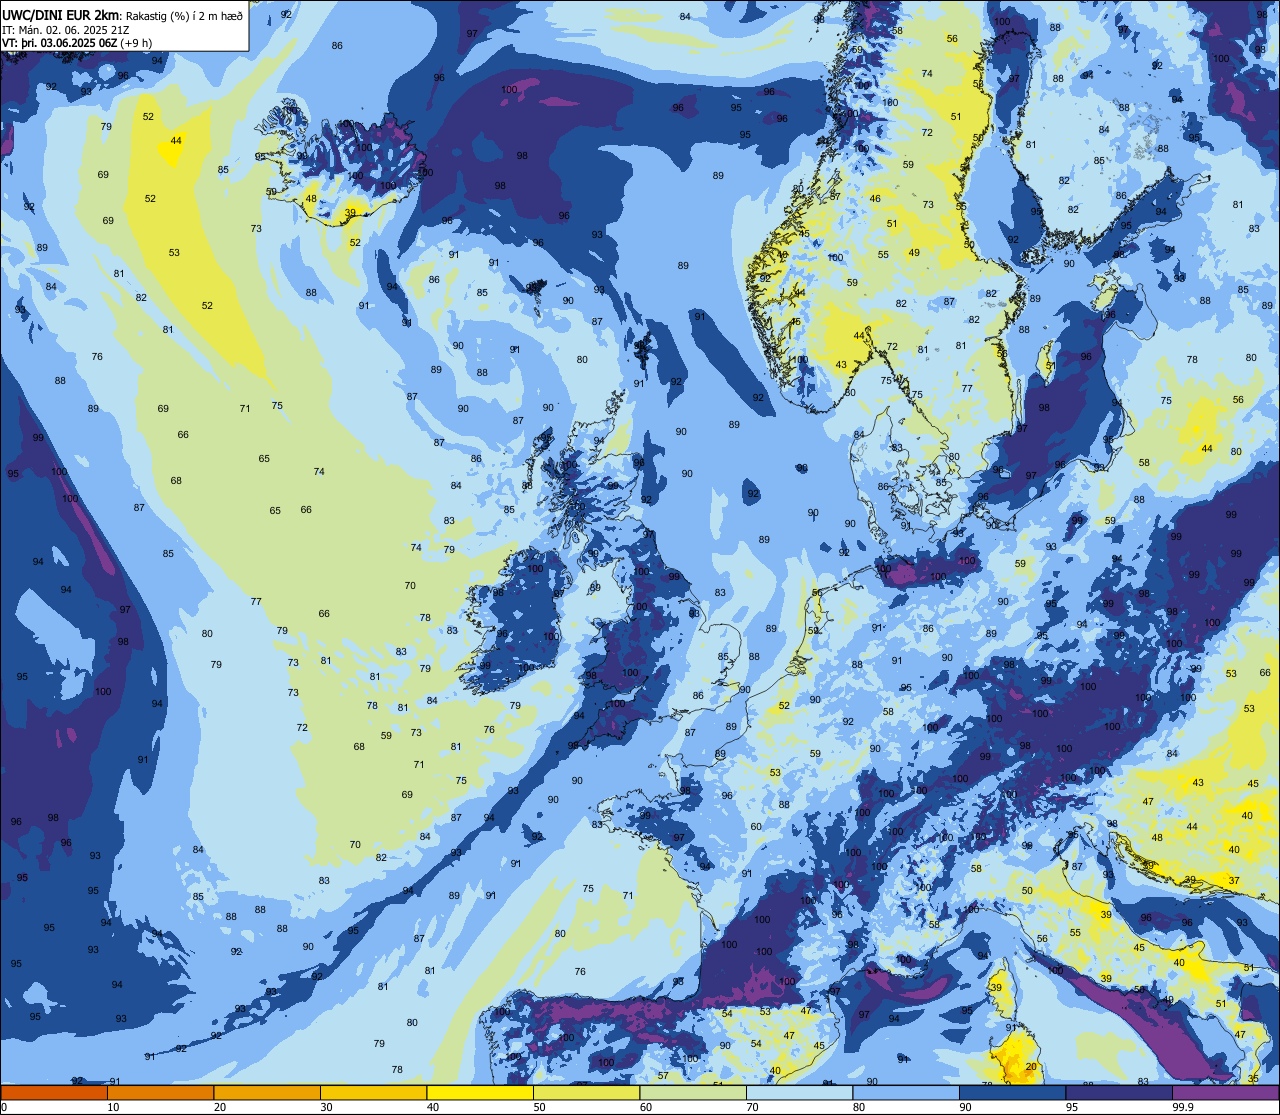Image resolution: width=1280 pixels, height=1115 pixels.
Task: Click the '99.9' legend tick label
Action: (x=1183, y=1106)
